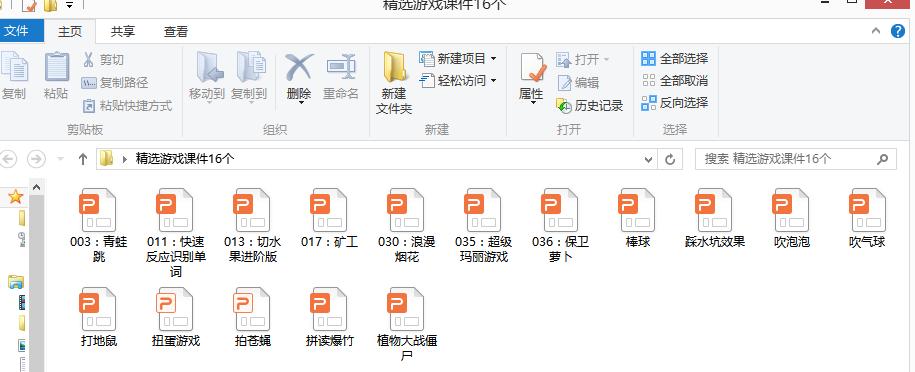Click the search box 搜索 精选游戏课件16个
The height and width of the screenshot is (372, 915).
[x=795, y=159]
